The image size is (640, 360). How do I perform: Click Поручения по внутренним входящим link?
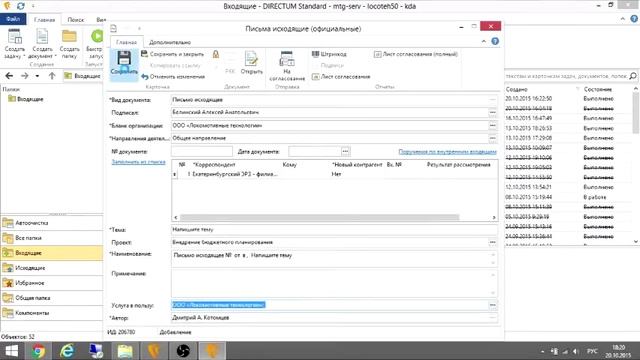coord(447,151)
